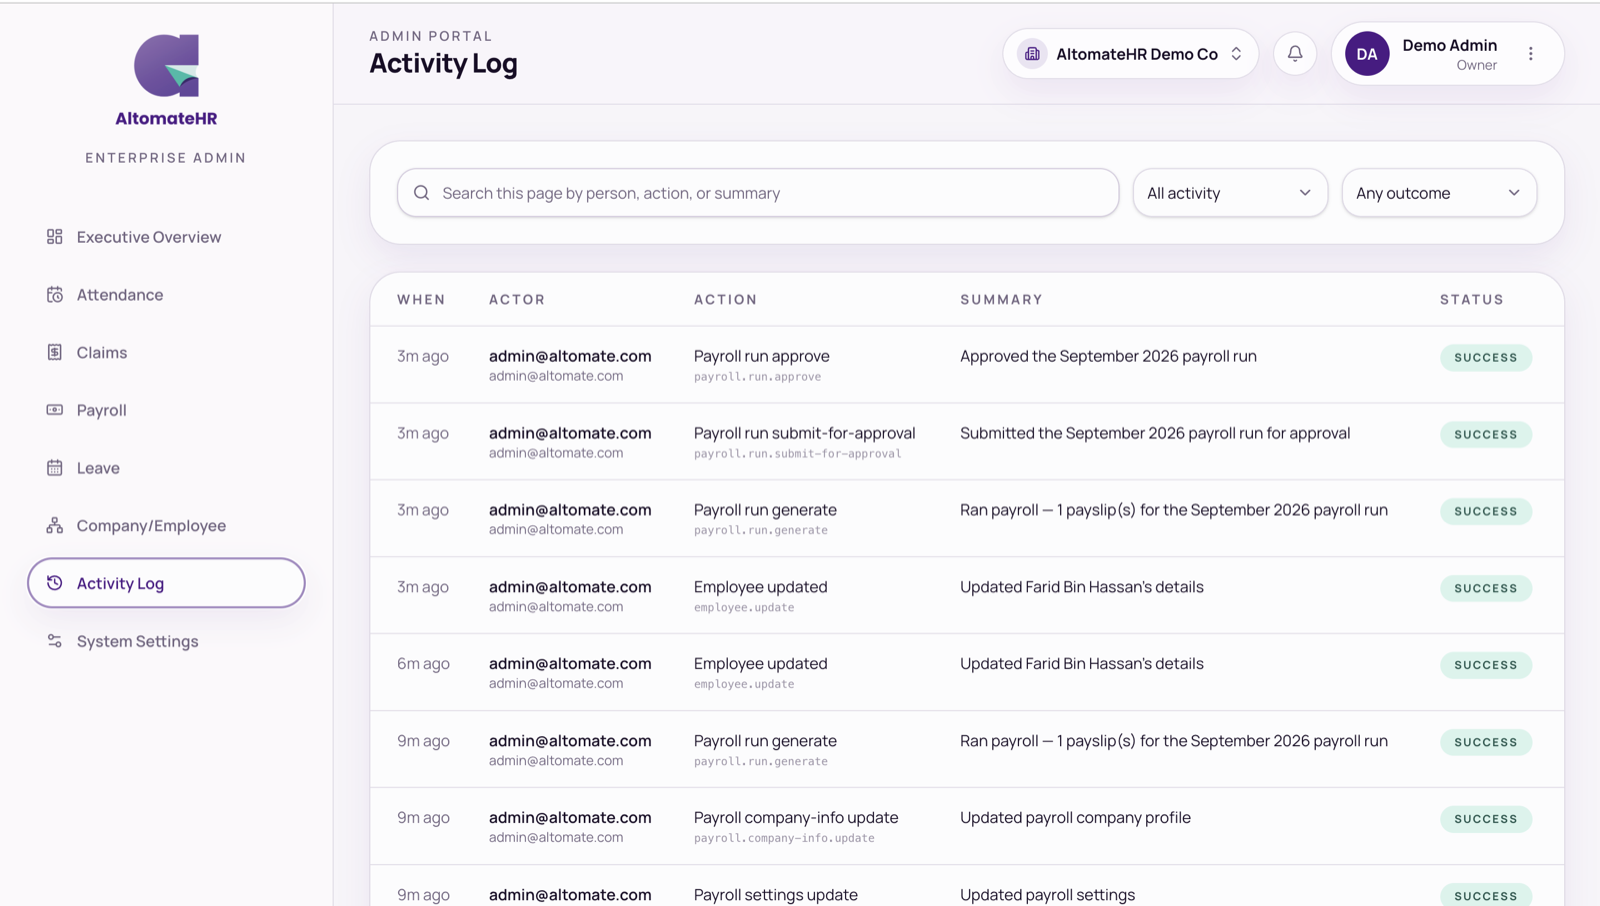Viewport: 1600px width, 906px height.
Task: Click 'Updated payroll settings' summary text
Action: point(1047,894)
